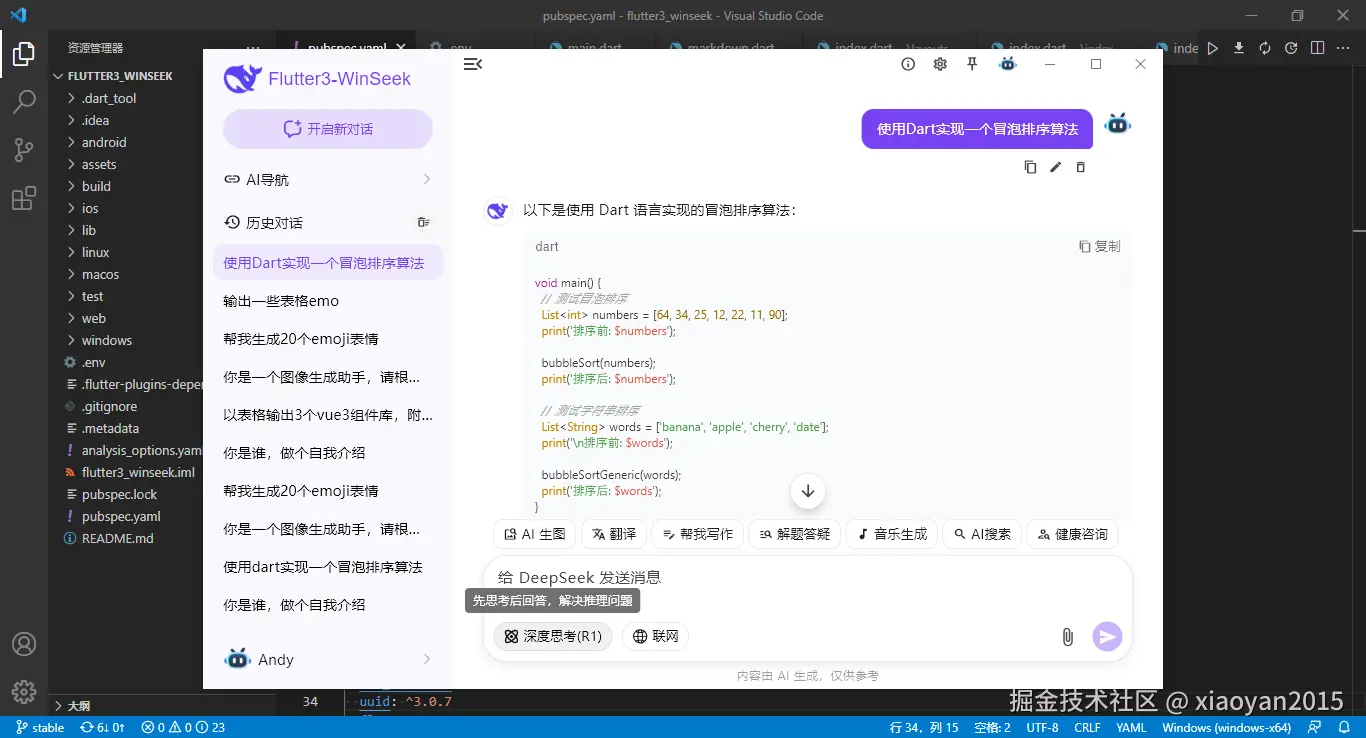Delete this chat using the trash icon
Image resolution: width=1366 pixels, height=738 pixels.
1080,167
